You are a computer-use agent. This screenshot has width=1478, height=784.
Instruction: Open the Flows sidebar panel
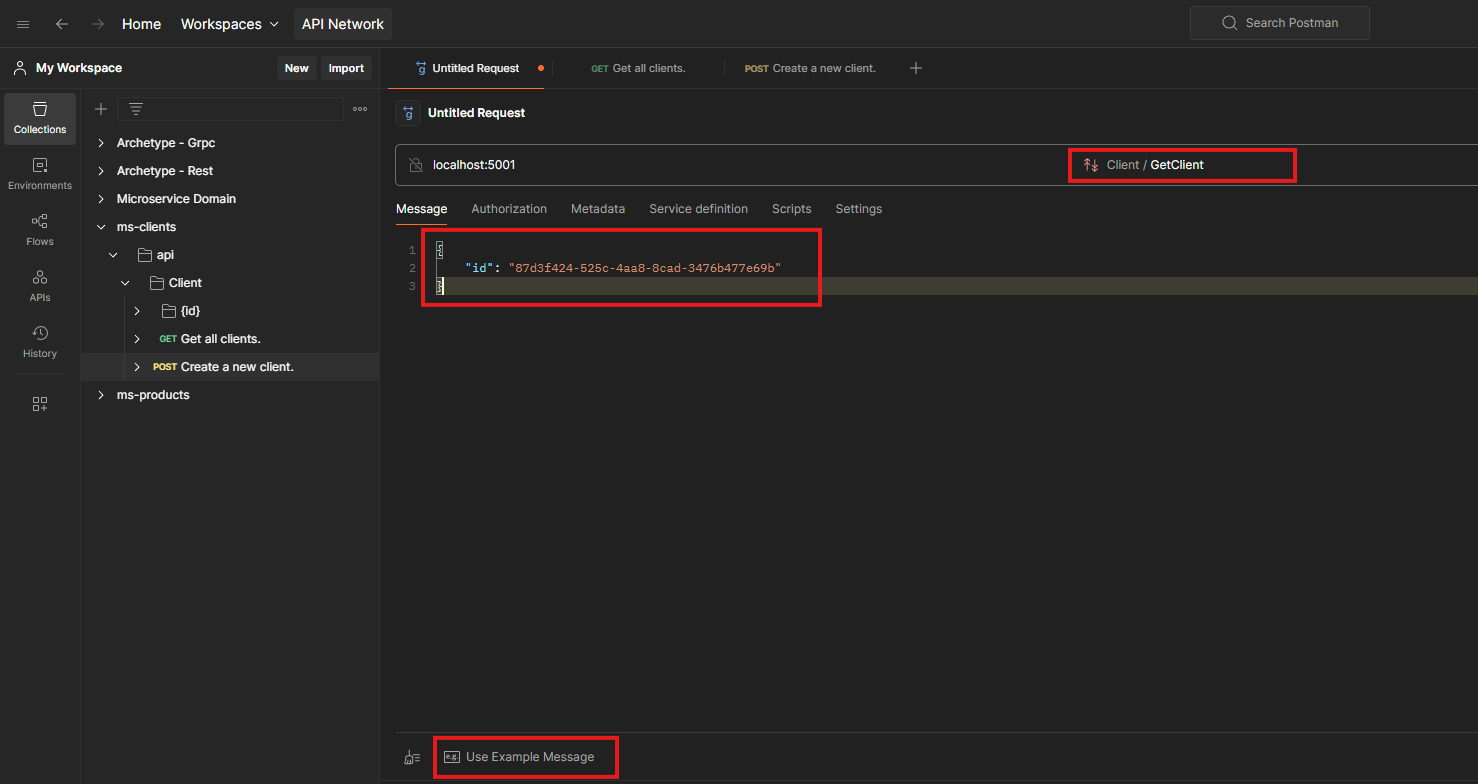pos(40,230)
